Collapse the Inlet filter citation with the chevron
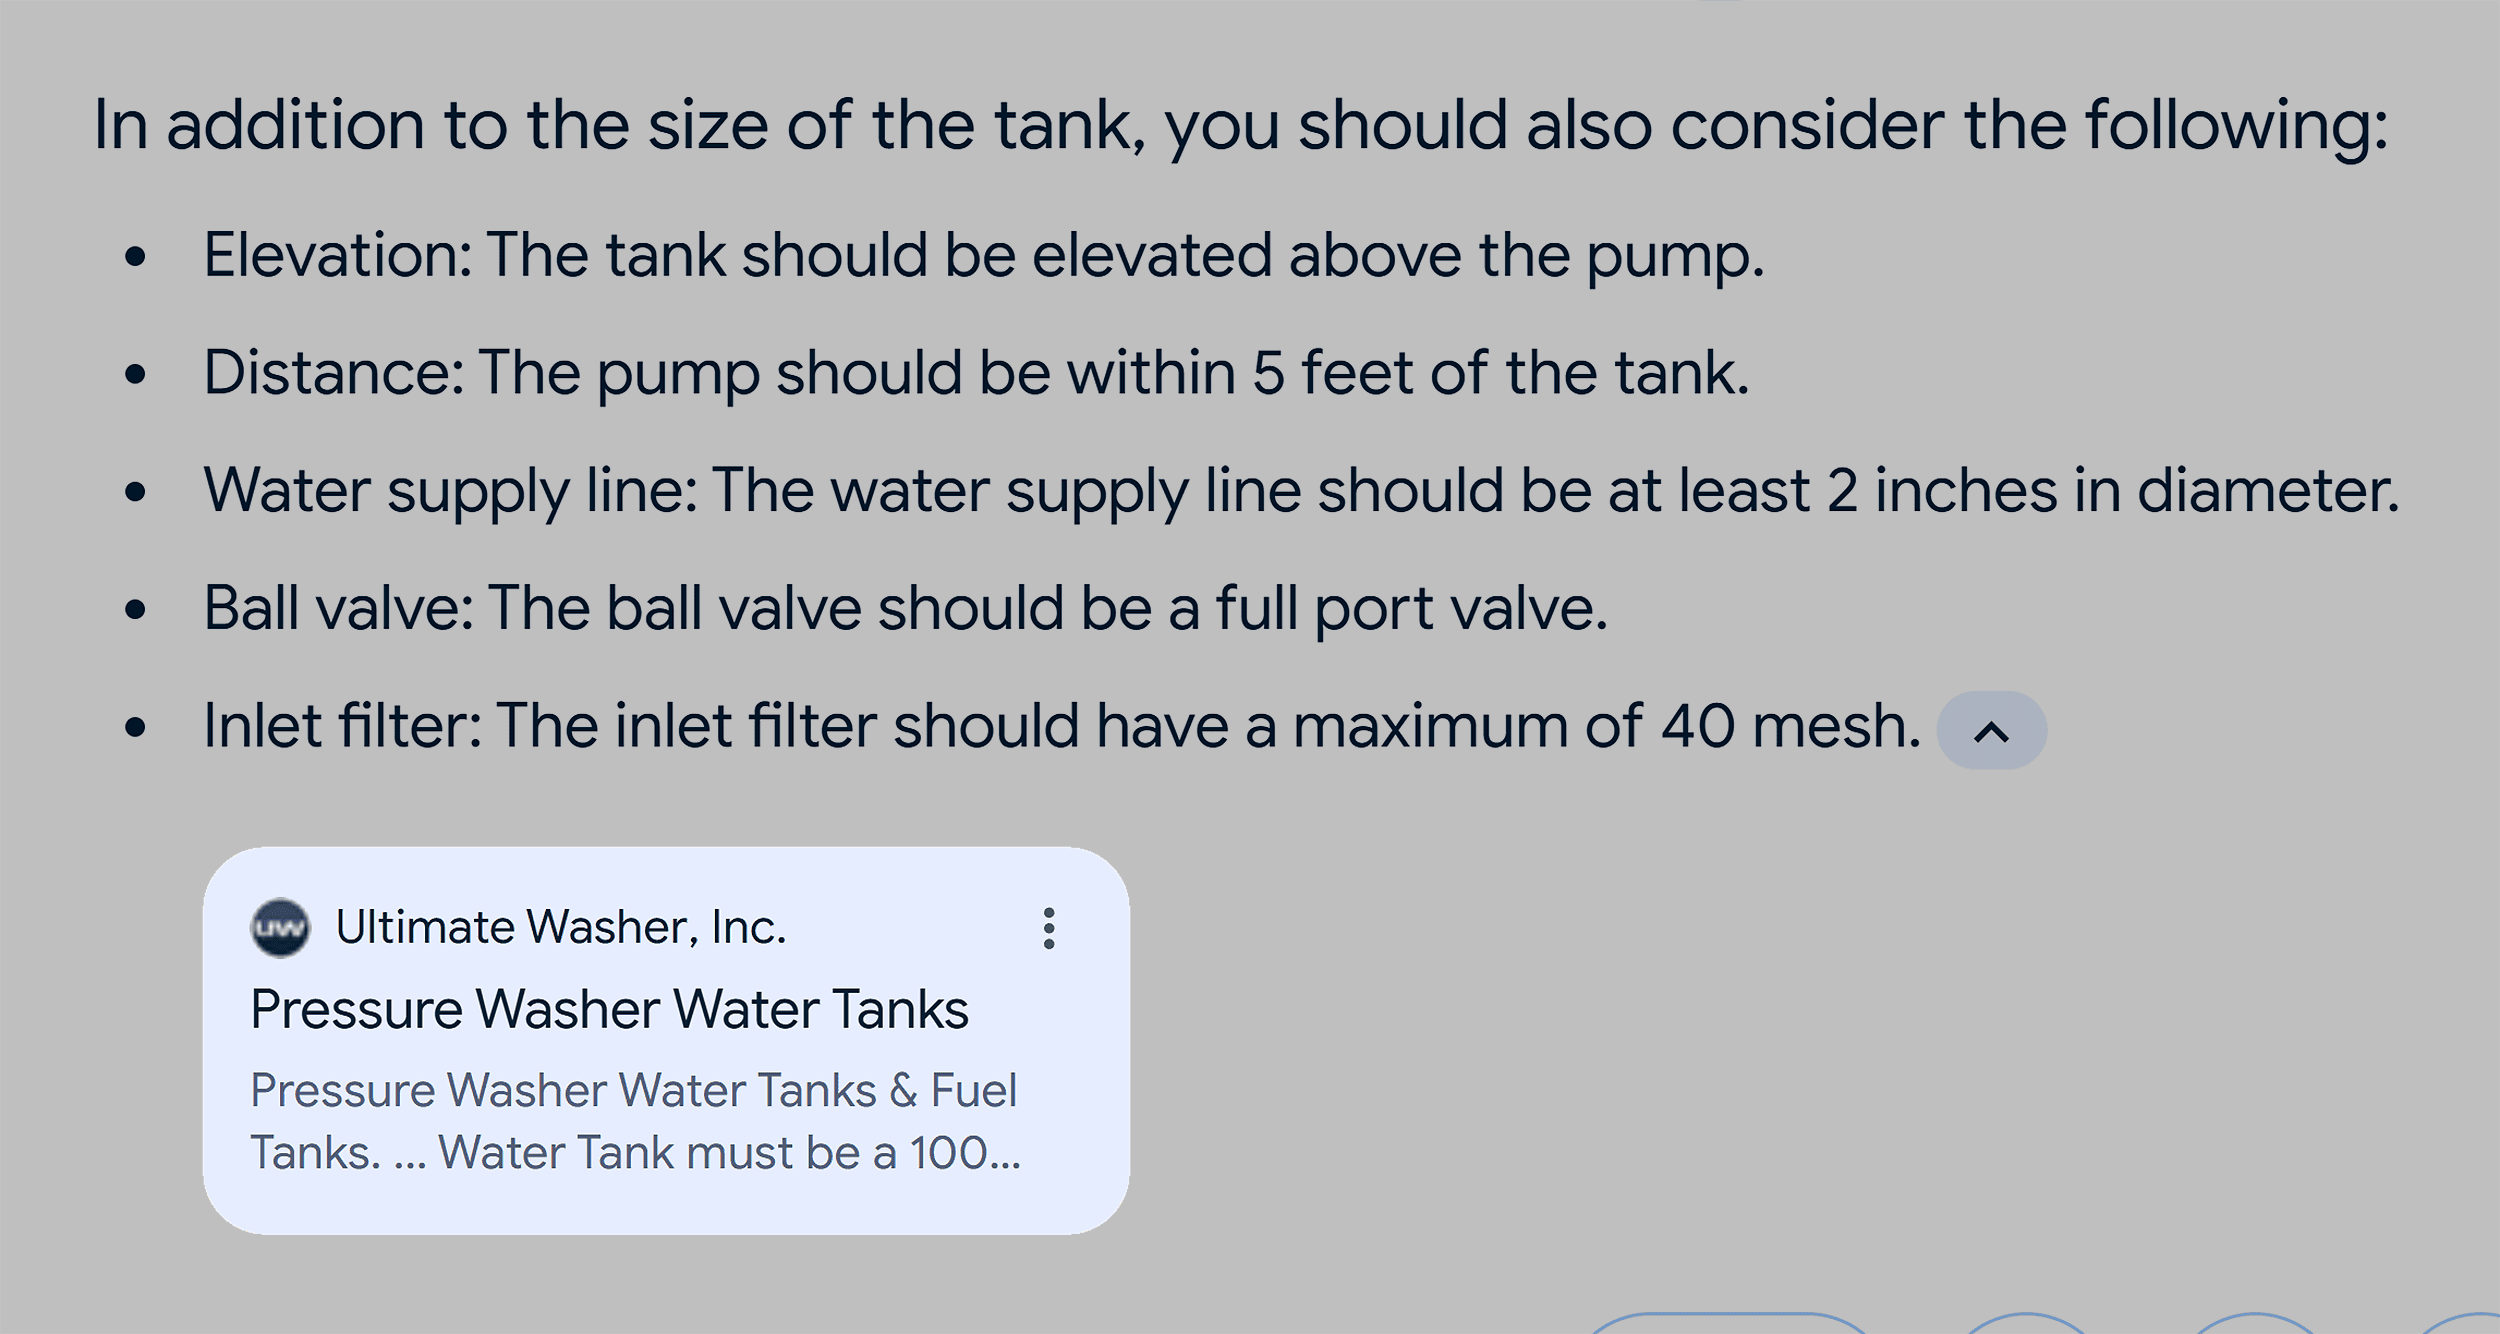Image resolution: width=2500 pixels, height=1334 pixels. click(1990, 730)
